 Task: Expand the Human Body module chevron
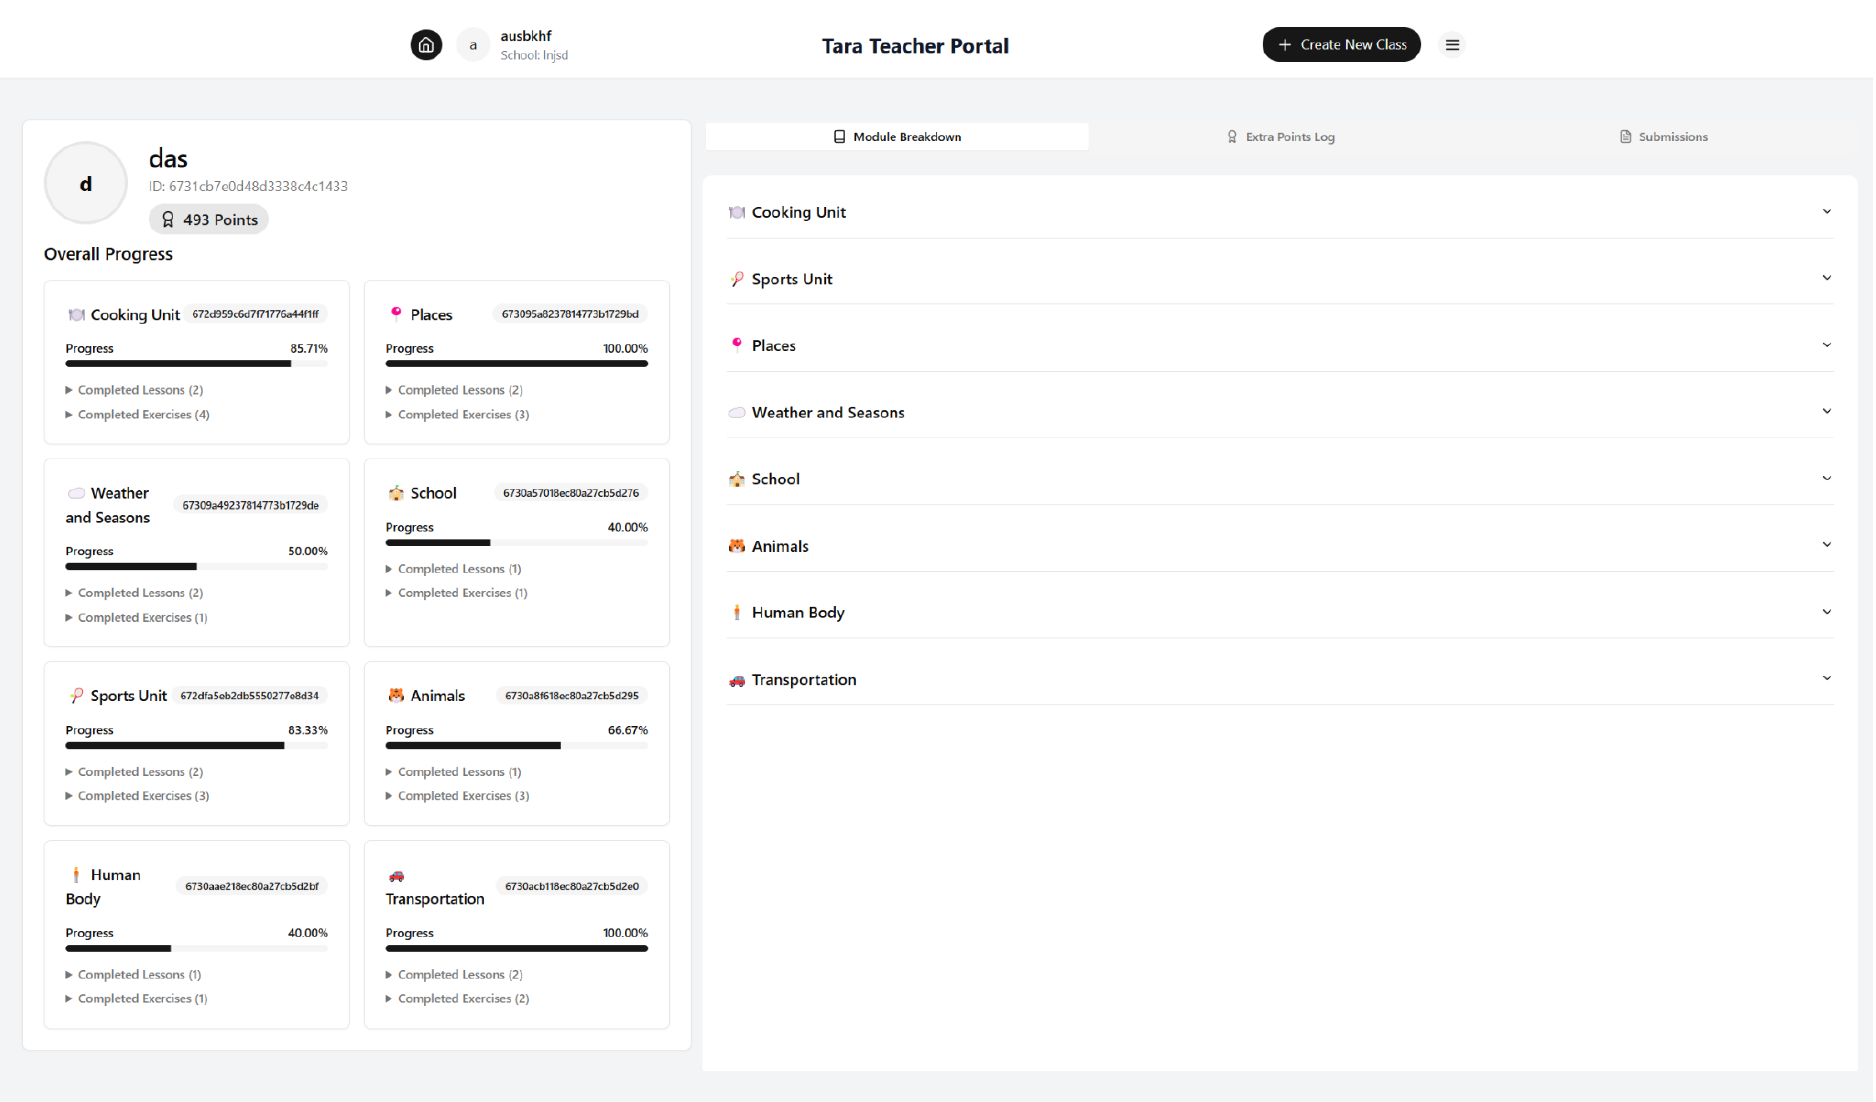click(1826, 612)
